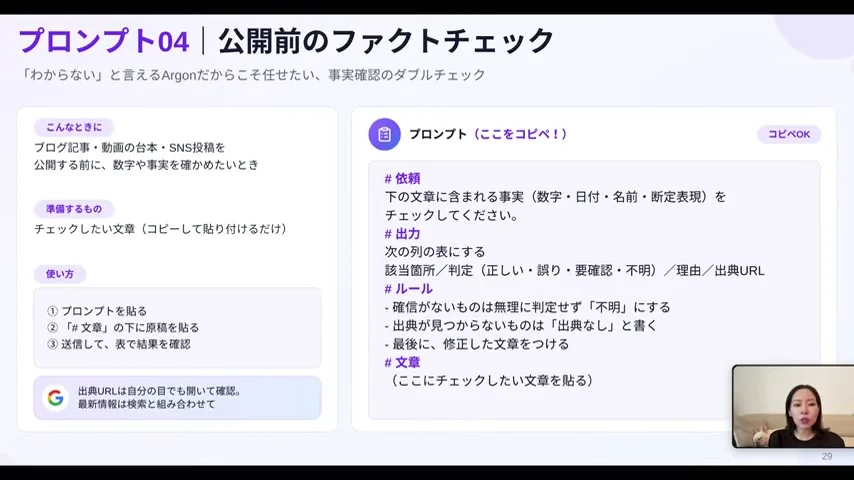The height and width of the screenshot is (480, 854).
Task: Click the line チェックしてください。
Action: [452, 215]
